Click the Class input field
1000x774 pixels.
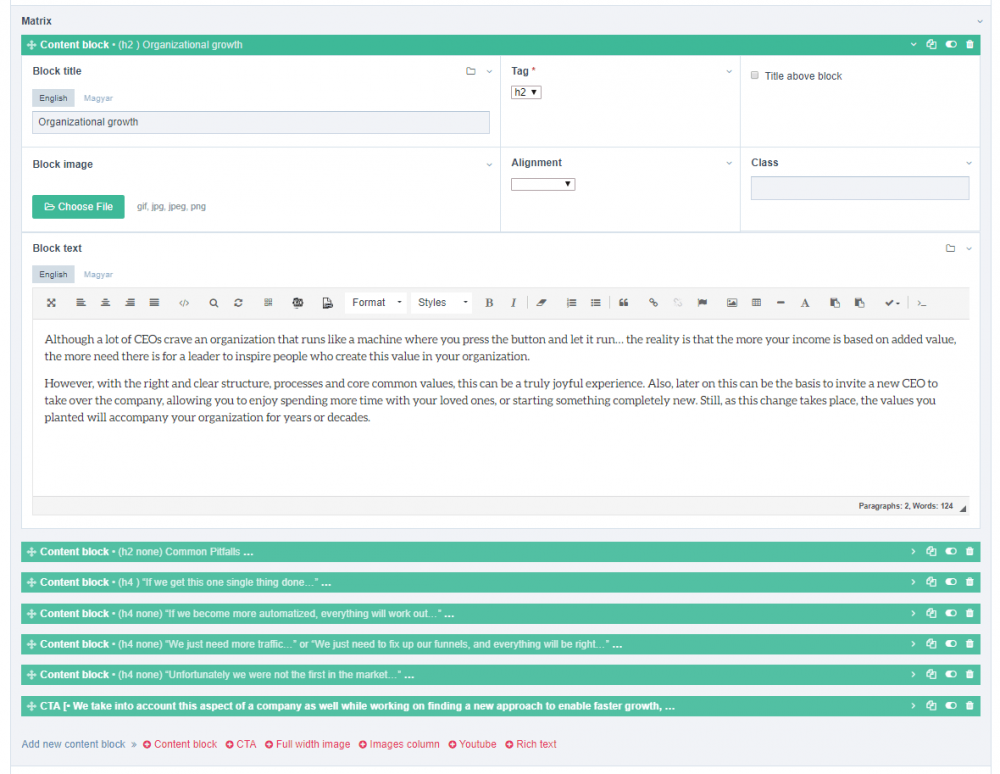point(860,188)
